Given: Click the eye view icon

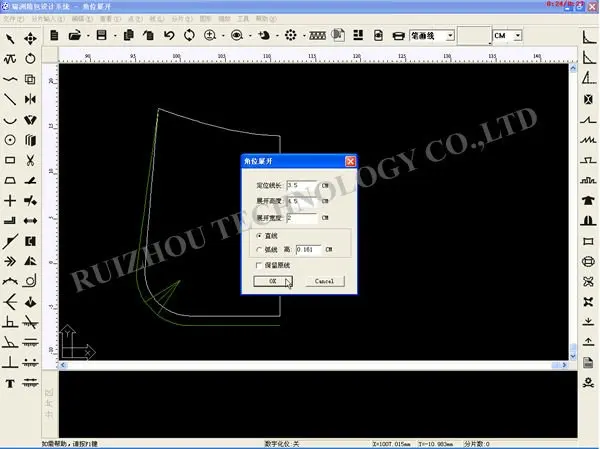Looking at the screenshot, I should [237, 36].
